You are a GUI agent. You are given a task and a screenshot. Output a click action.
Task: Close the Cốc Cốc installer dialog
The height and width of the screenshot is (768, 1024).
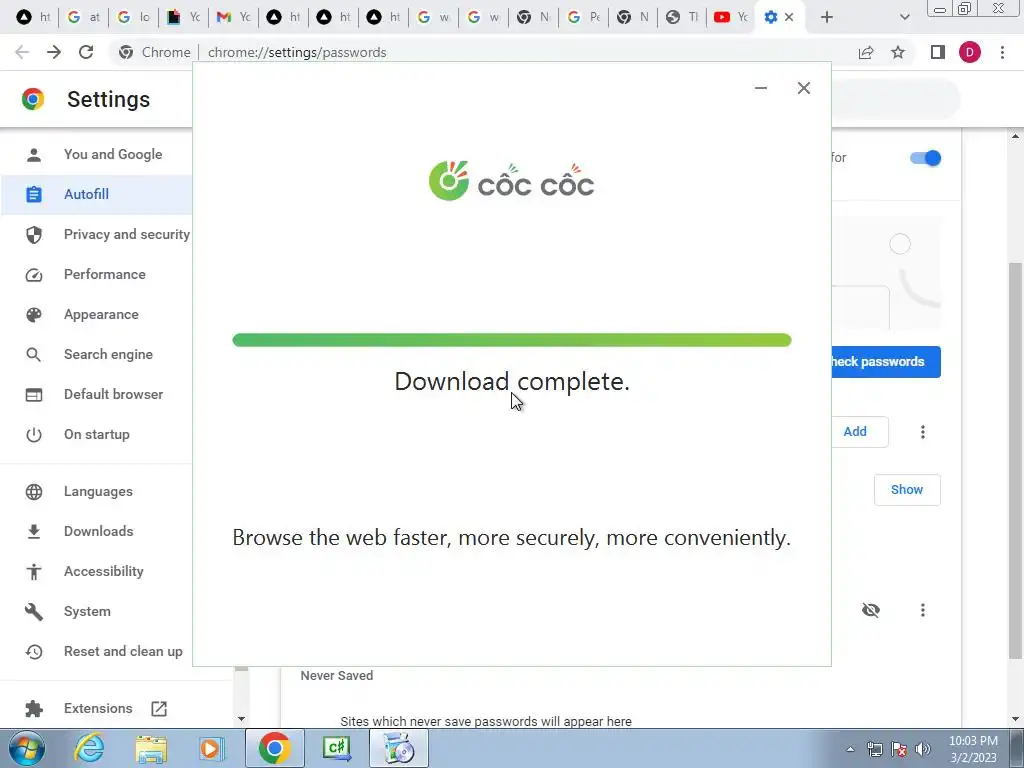(803, 88)
